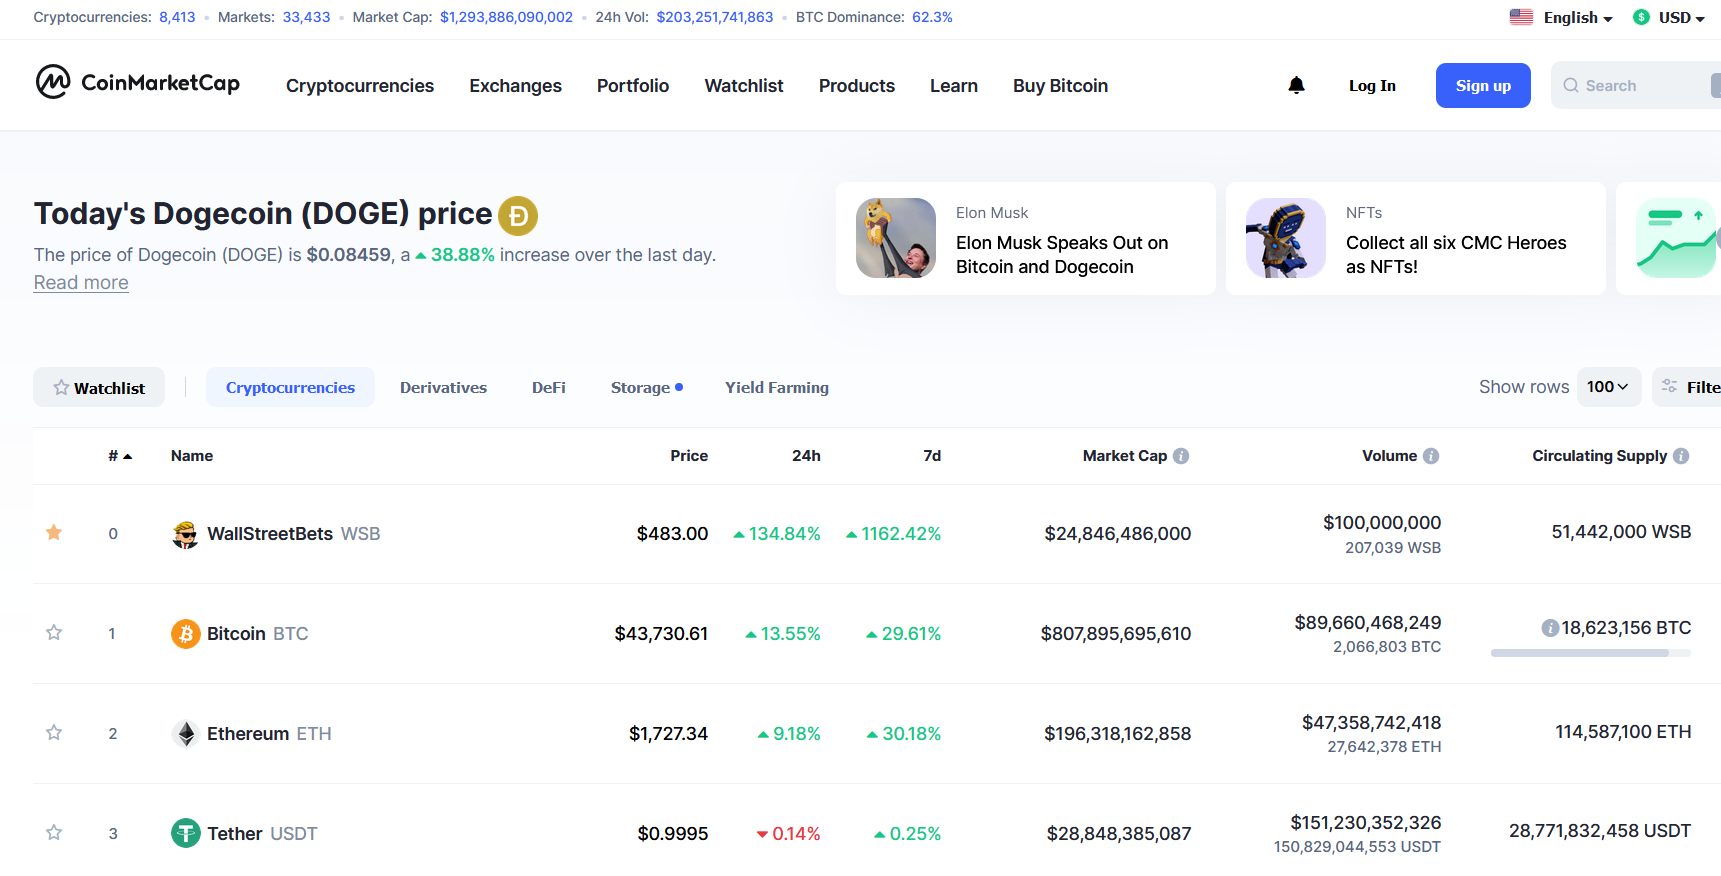Viewport: 1721px width, 876px height.
Task: Click the BTC Dominance 62.3% link
Action: pos(932,17)
